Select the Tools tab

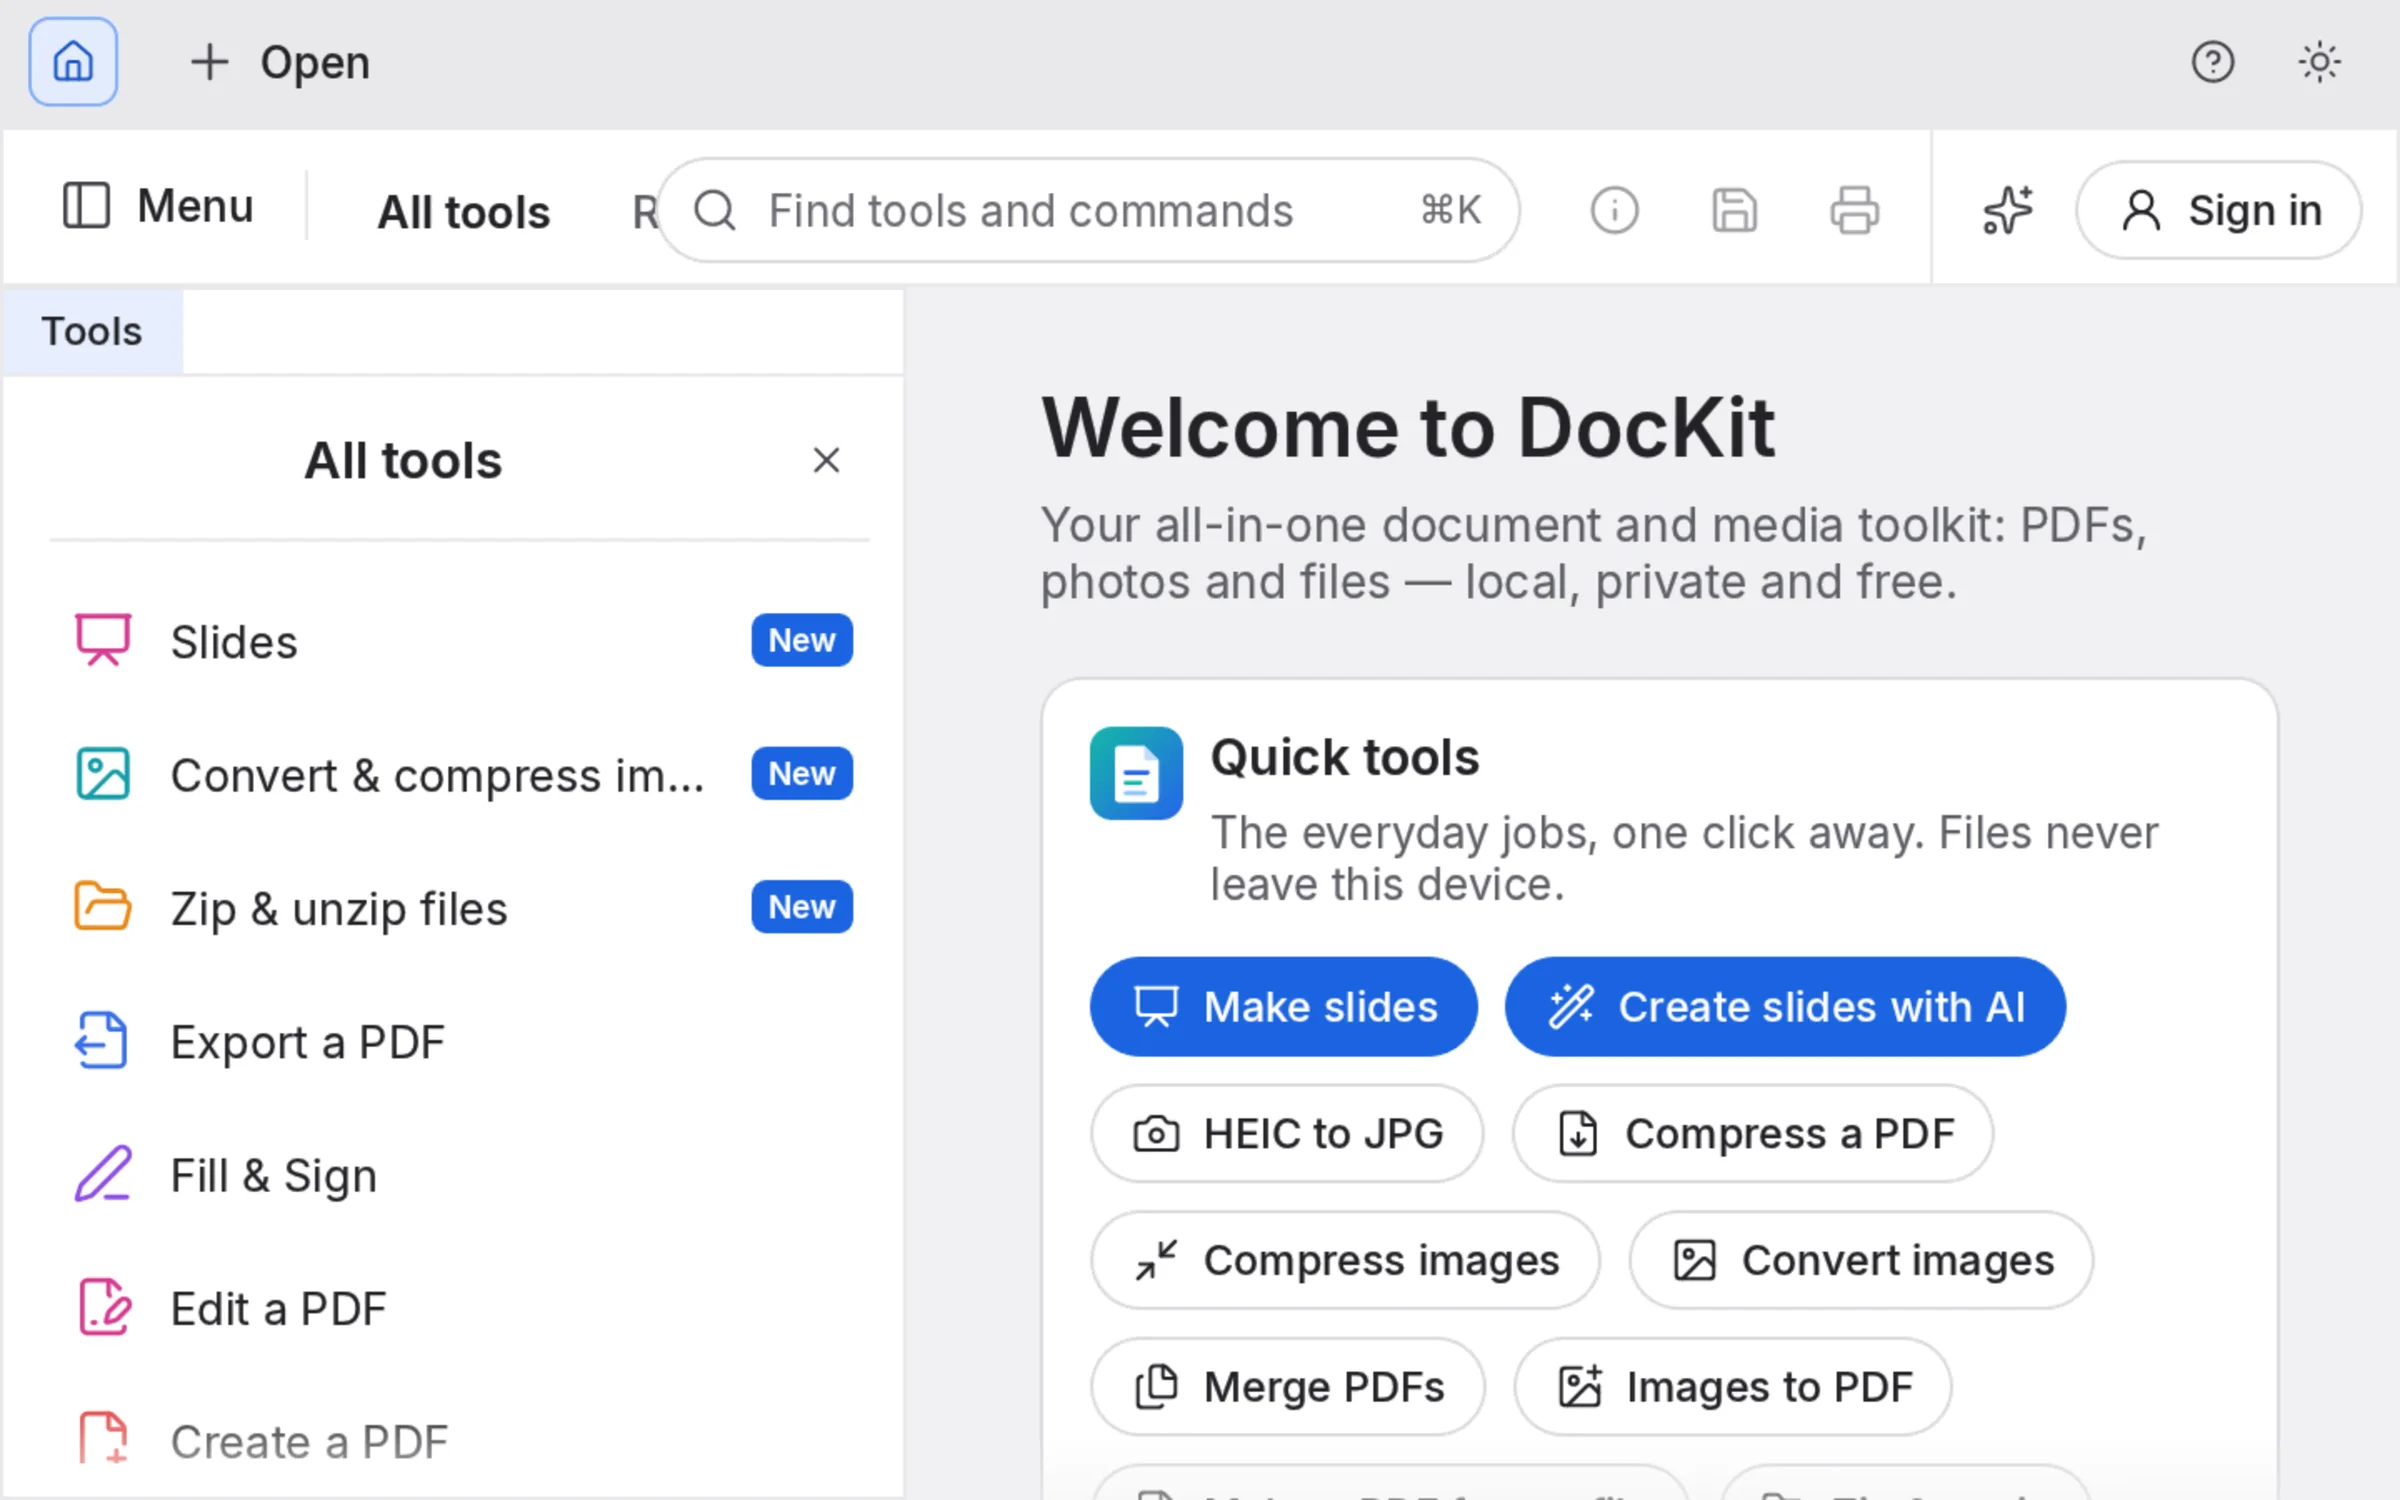click(x=92, y=332)
